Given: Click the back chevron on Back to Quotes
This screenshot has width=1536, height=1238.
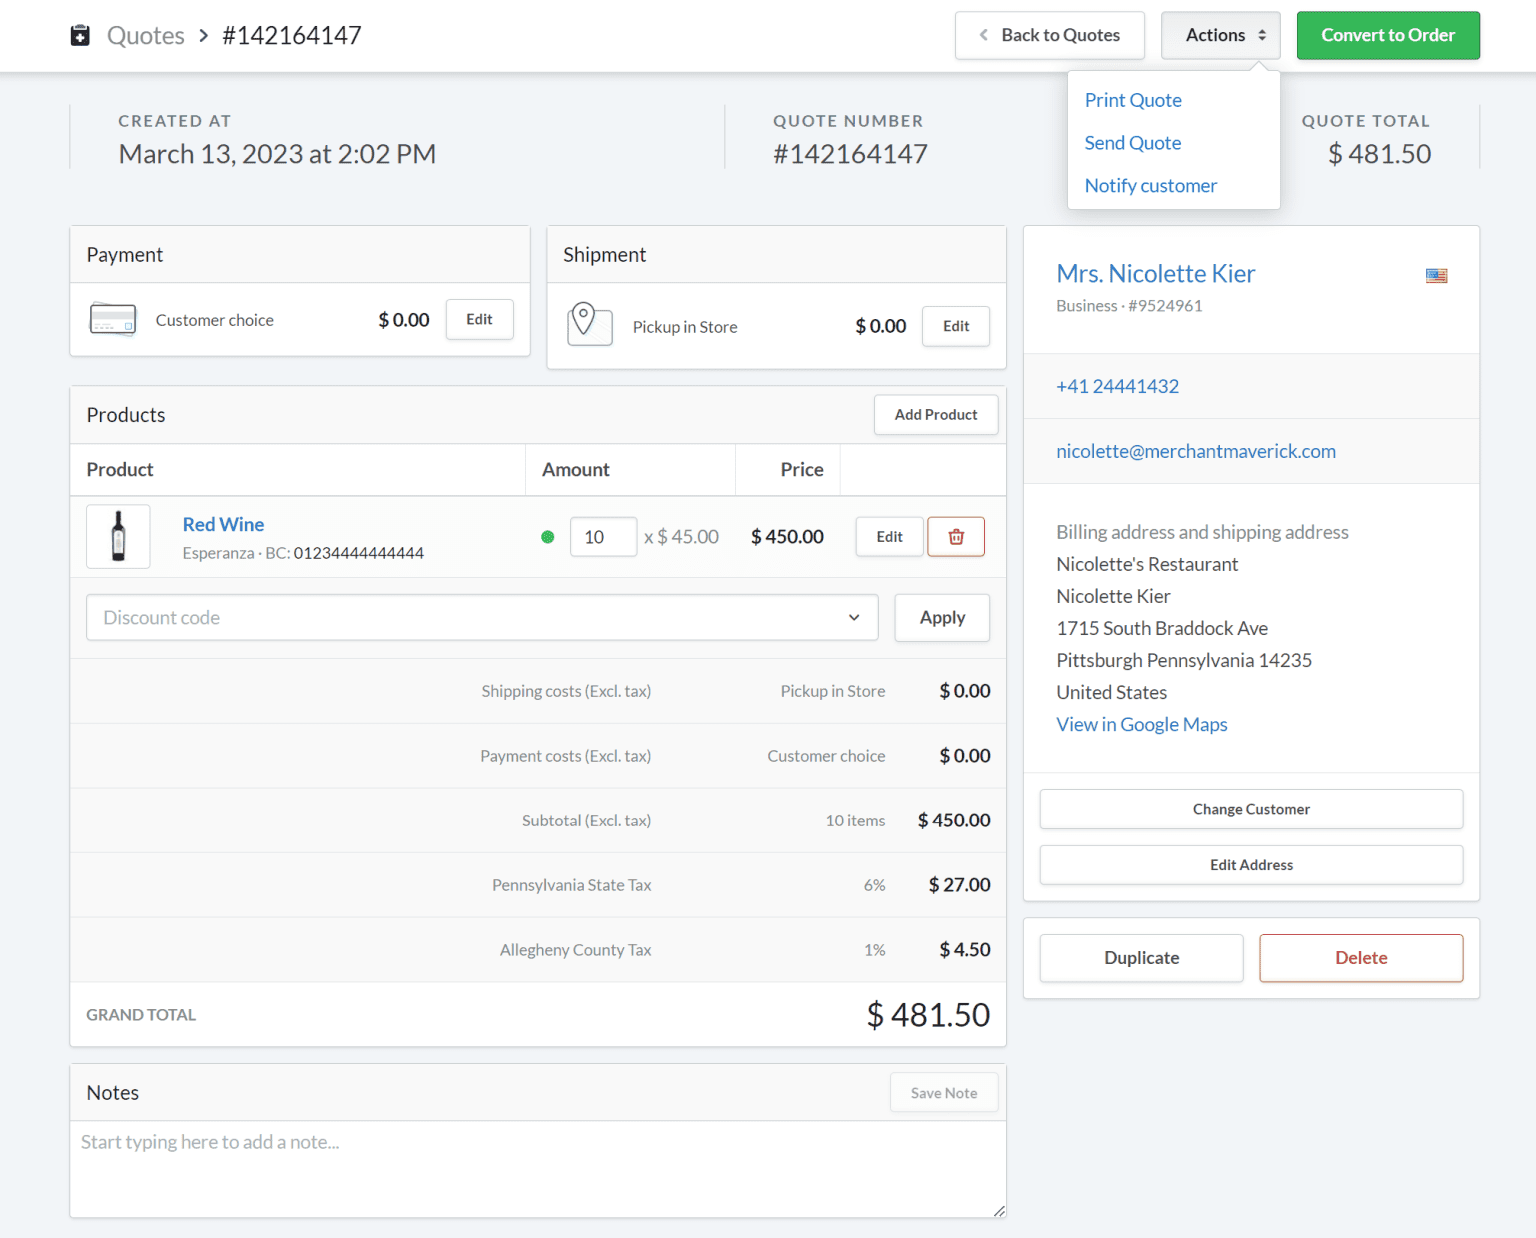Looking at the screenshot, I should pyautogui.click(x=982, y=35).
